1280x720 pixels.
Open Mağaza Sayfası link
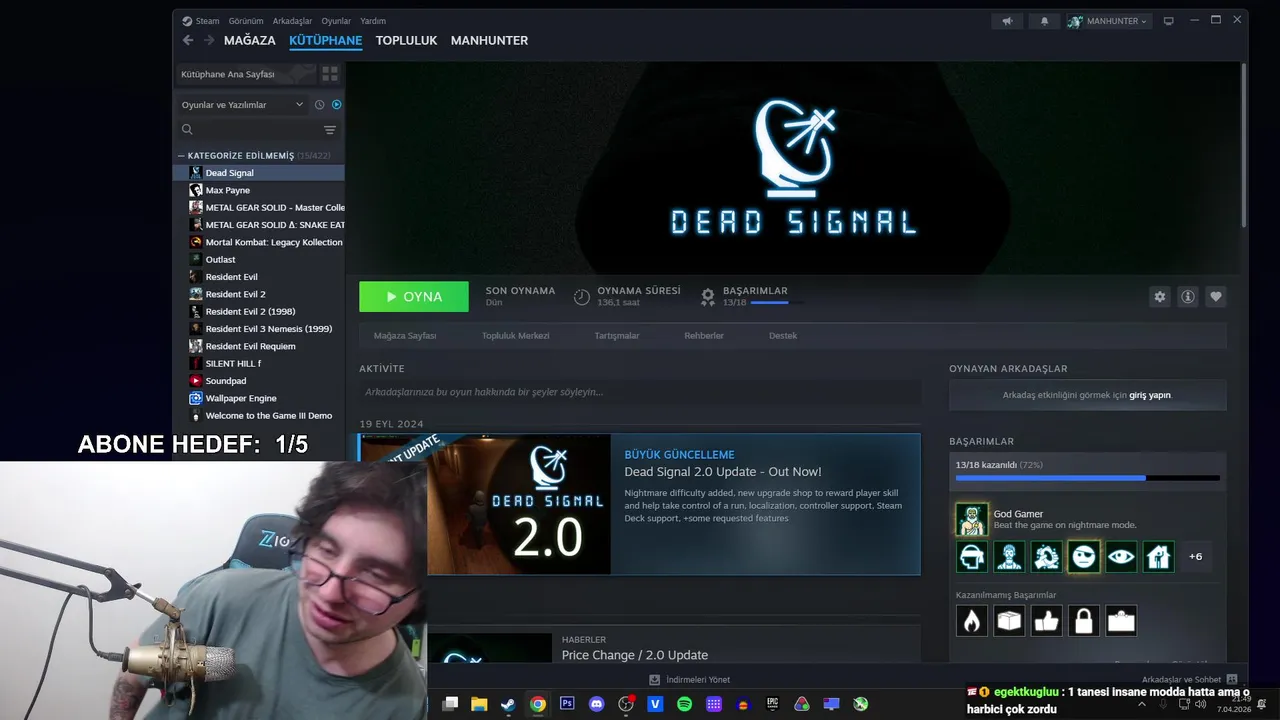405,336
